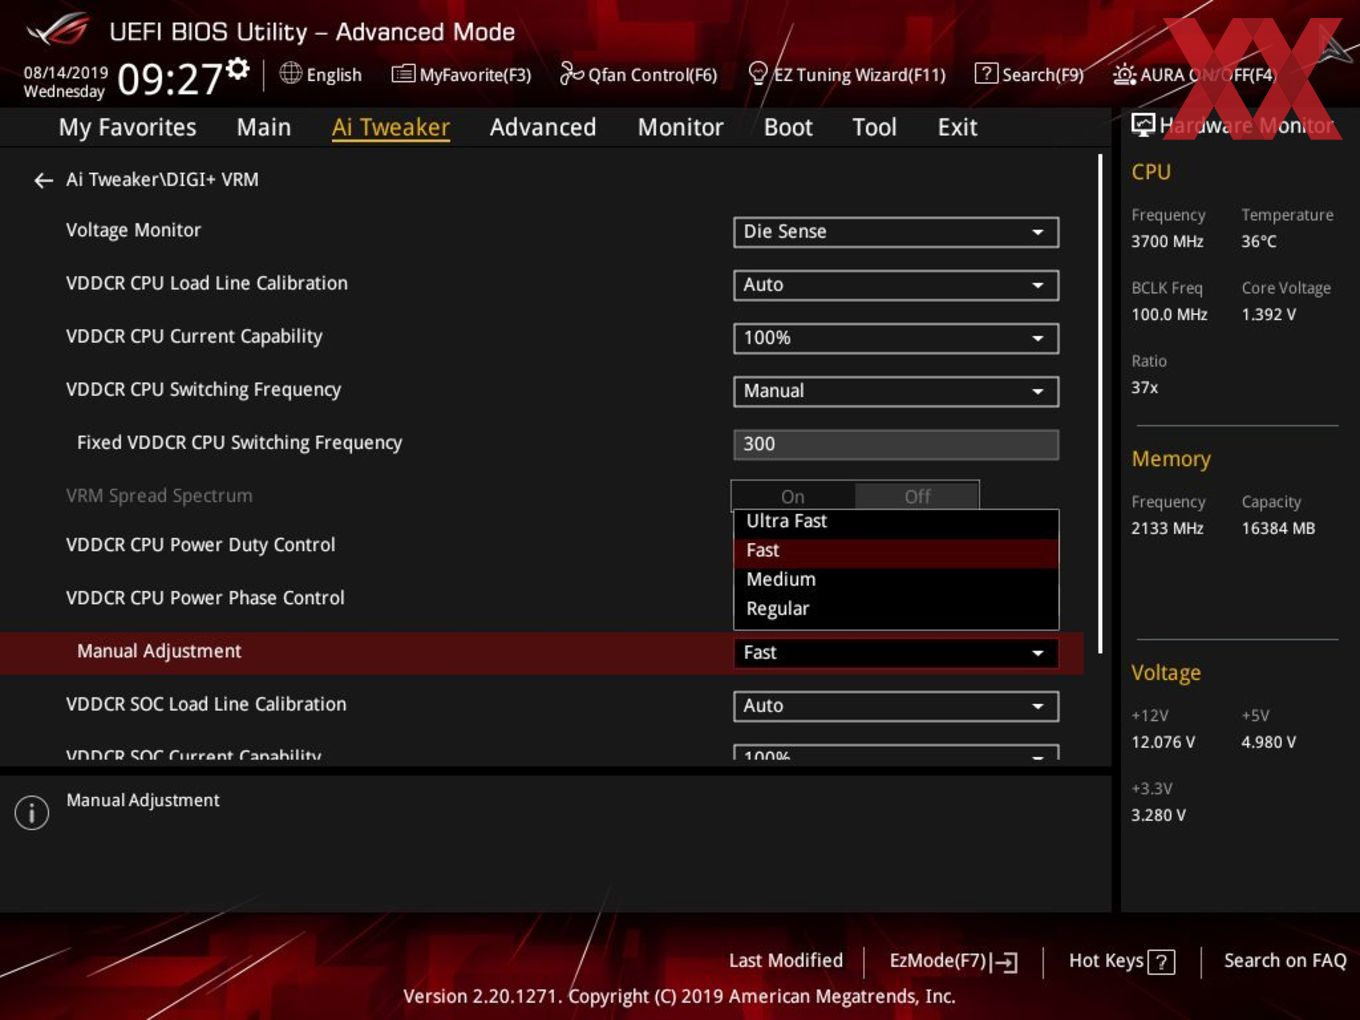Set VRM Spread Spectrum to Off
Screen dimensions: 1360x1020
pyautogui.click(x=917, y=496)
